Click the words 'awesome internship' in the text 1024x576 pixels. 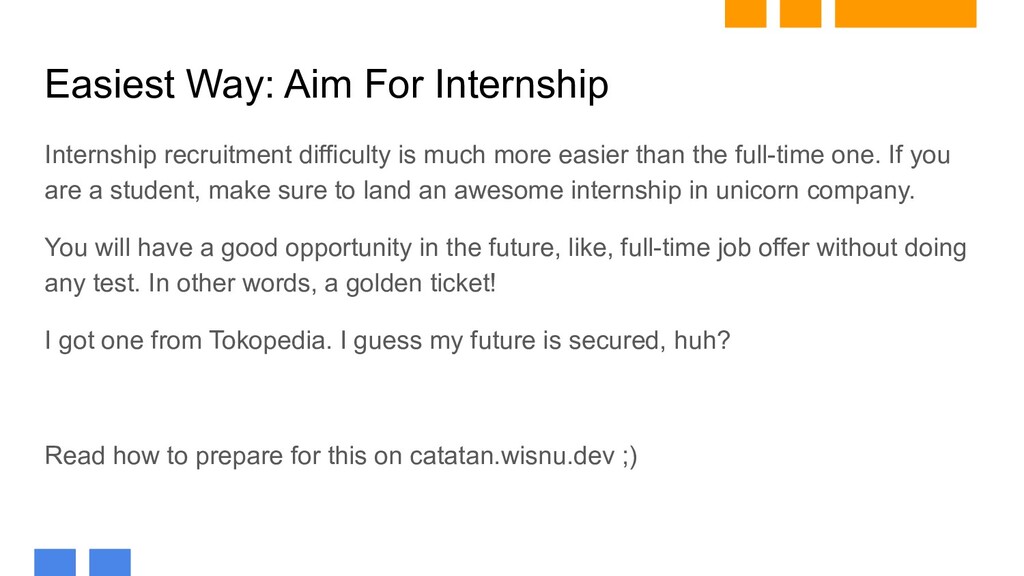[x=568, y=191]
